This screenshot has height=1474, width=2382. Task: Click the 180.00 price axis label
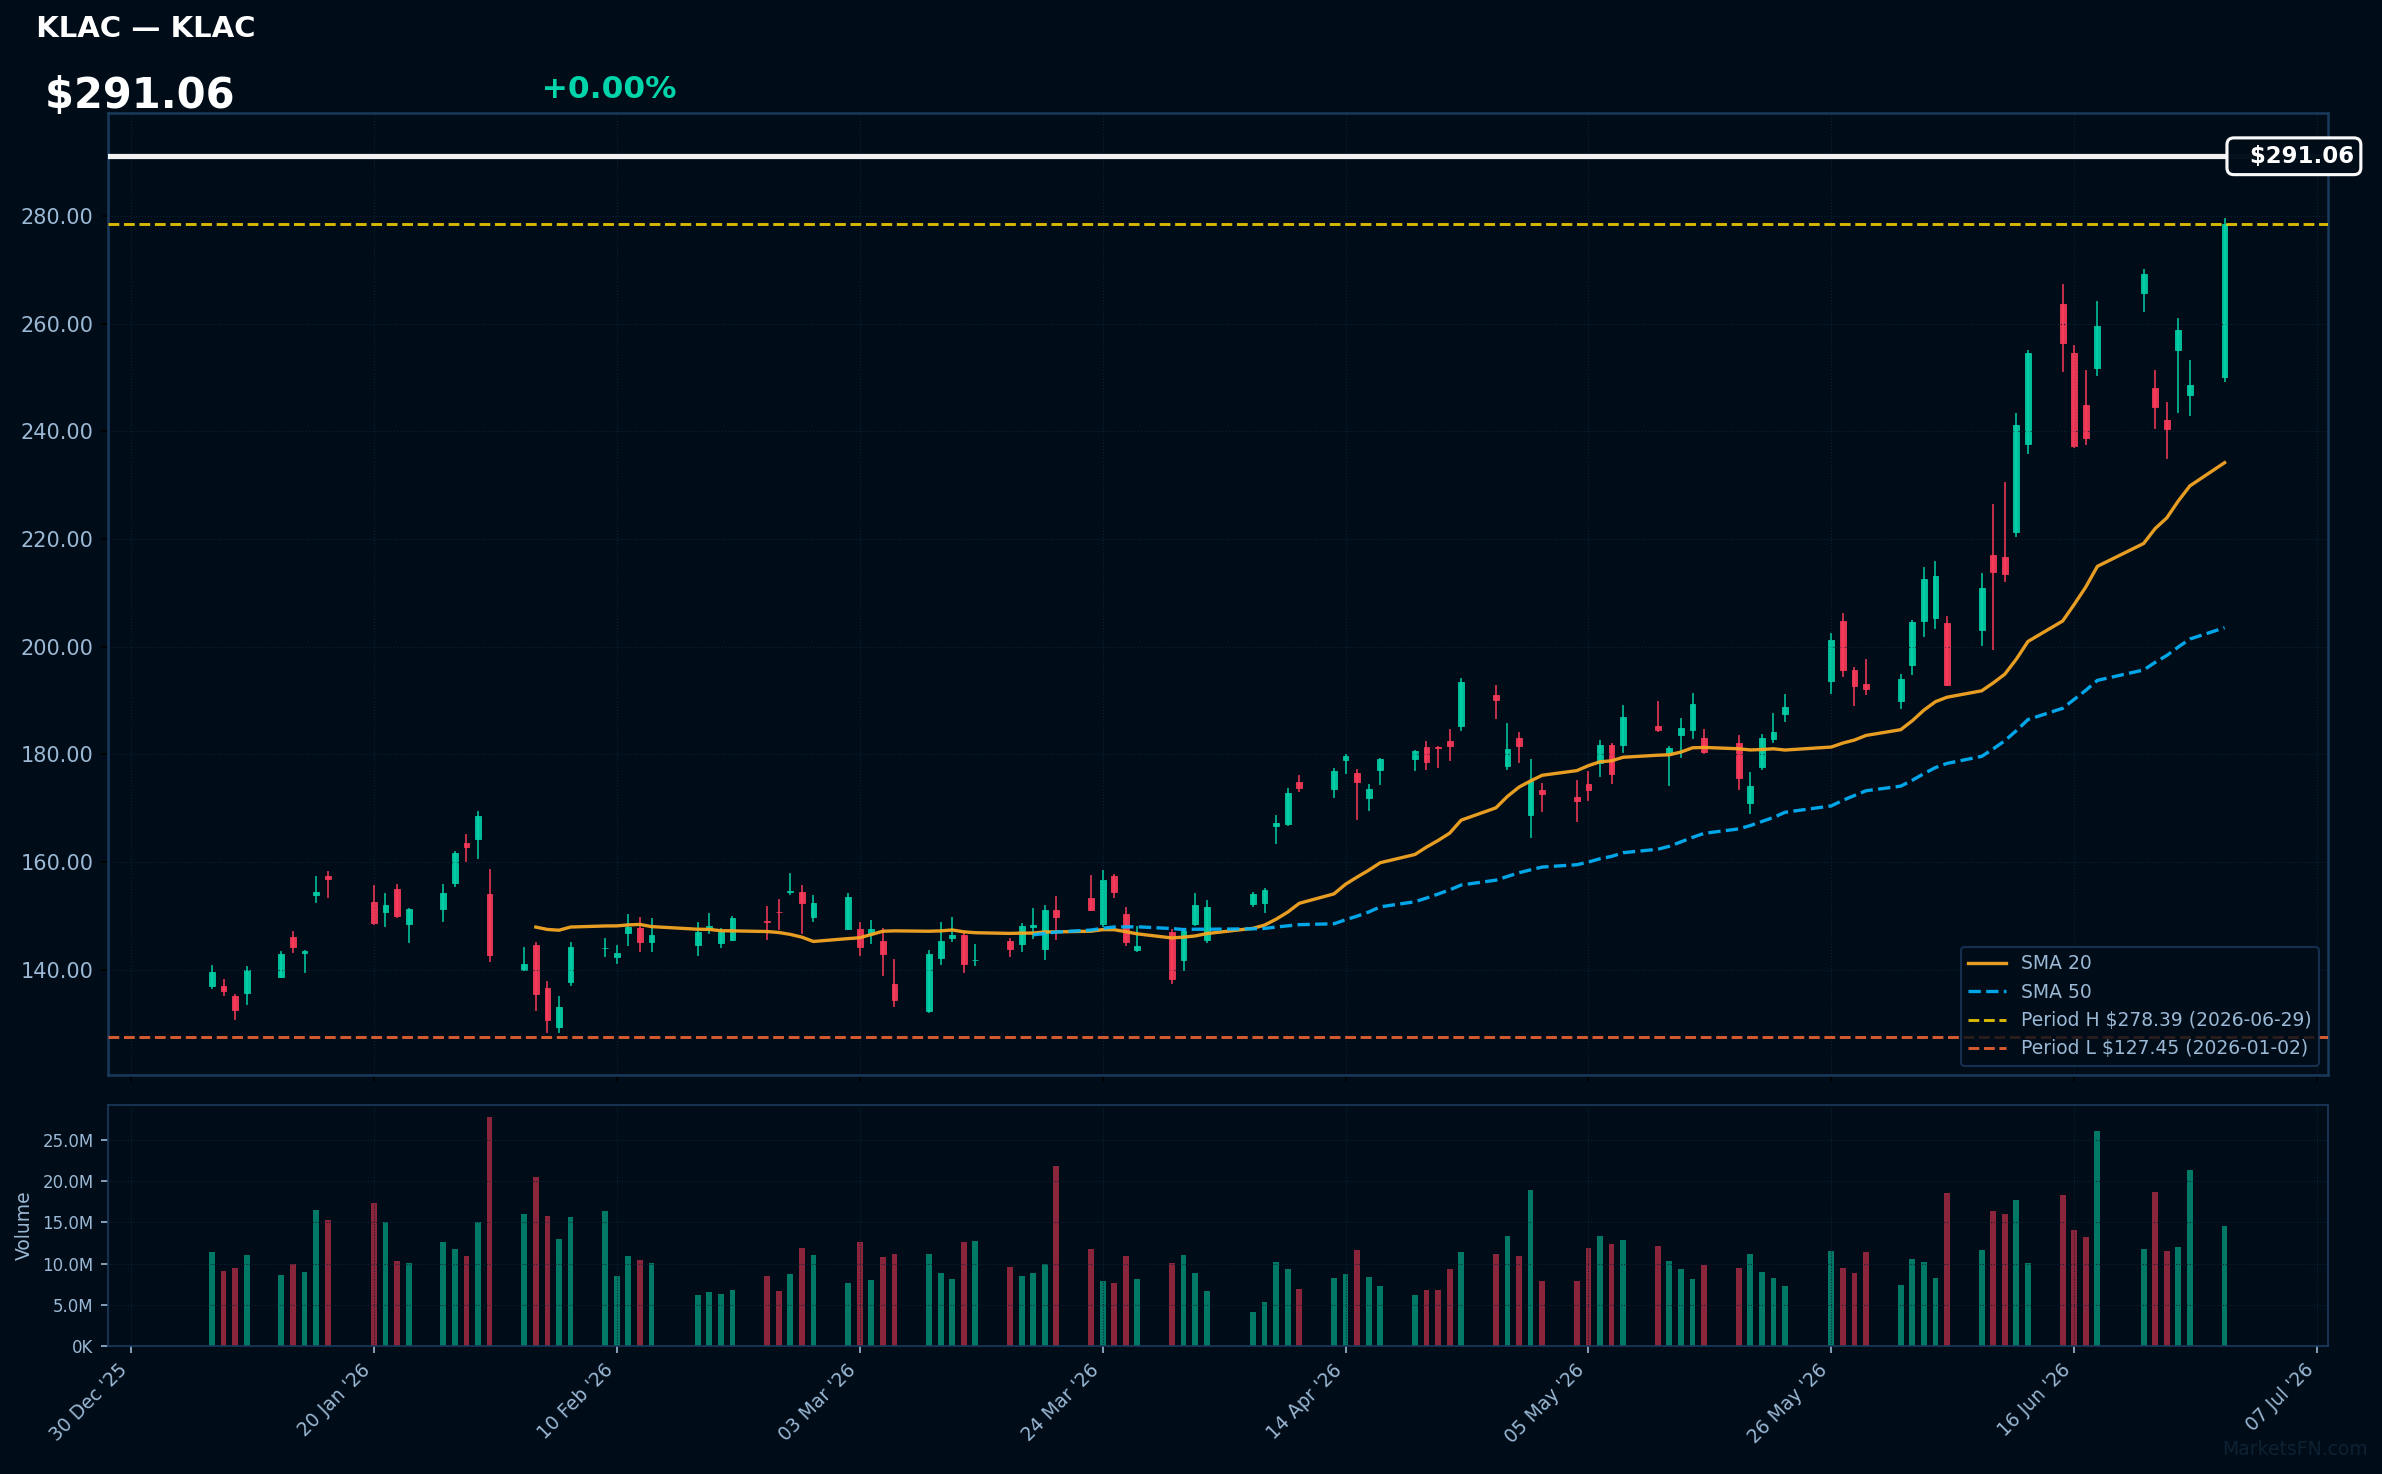click(57, 755)
